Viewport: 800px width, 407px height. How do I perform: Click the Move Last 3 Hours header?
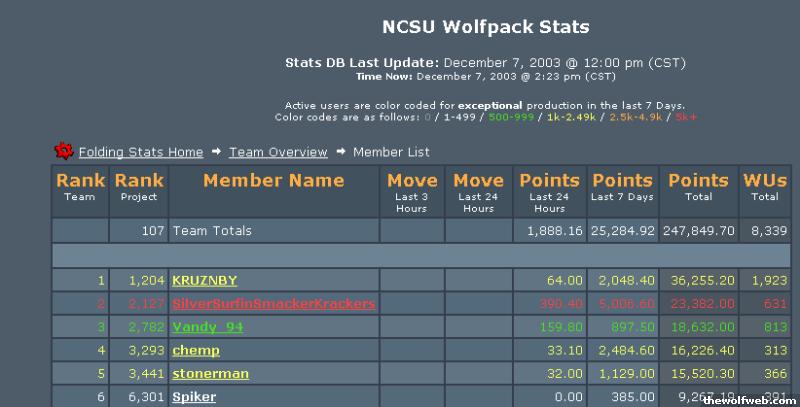coord(412,189)
